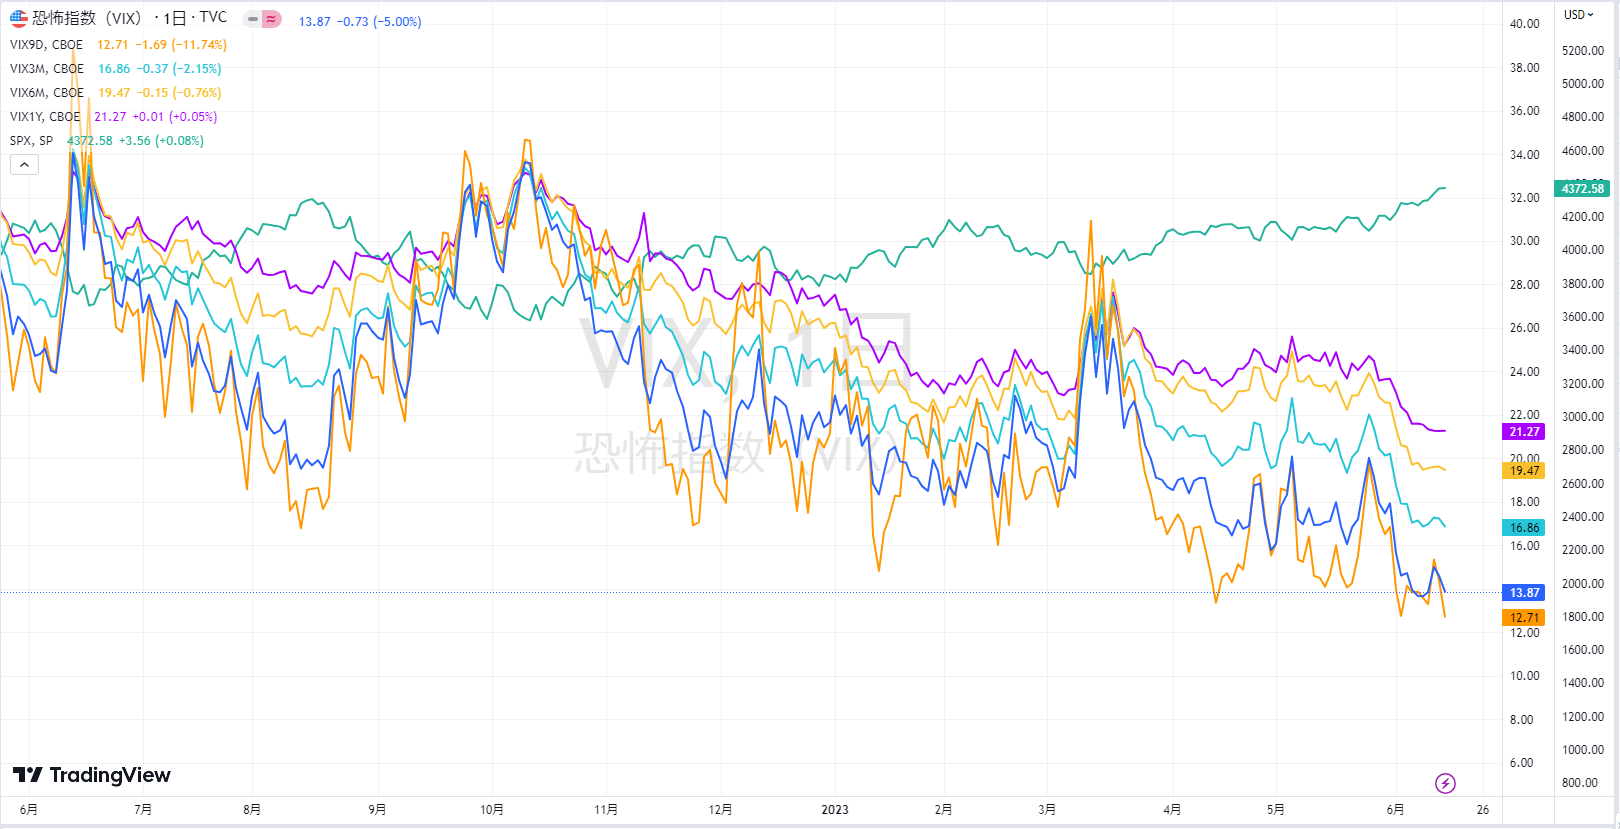The image size is (1620, 829).
Task: Click the 10月 label on the time axis
Action: [x=492, y=810]
